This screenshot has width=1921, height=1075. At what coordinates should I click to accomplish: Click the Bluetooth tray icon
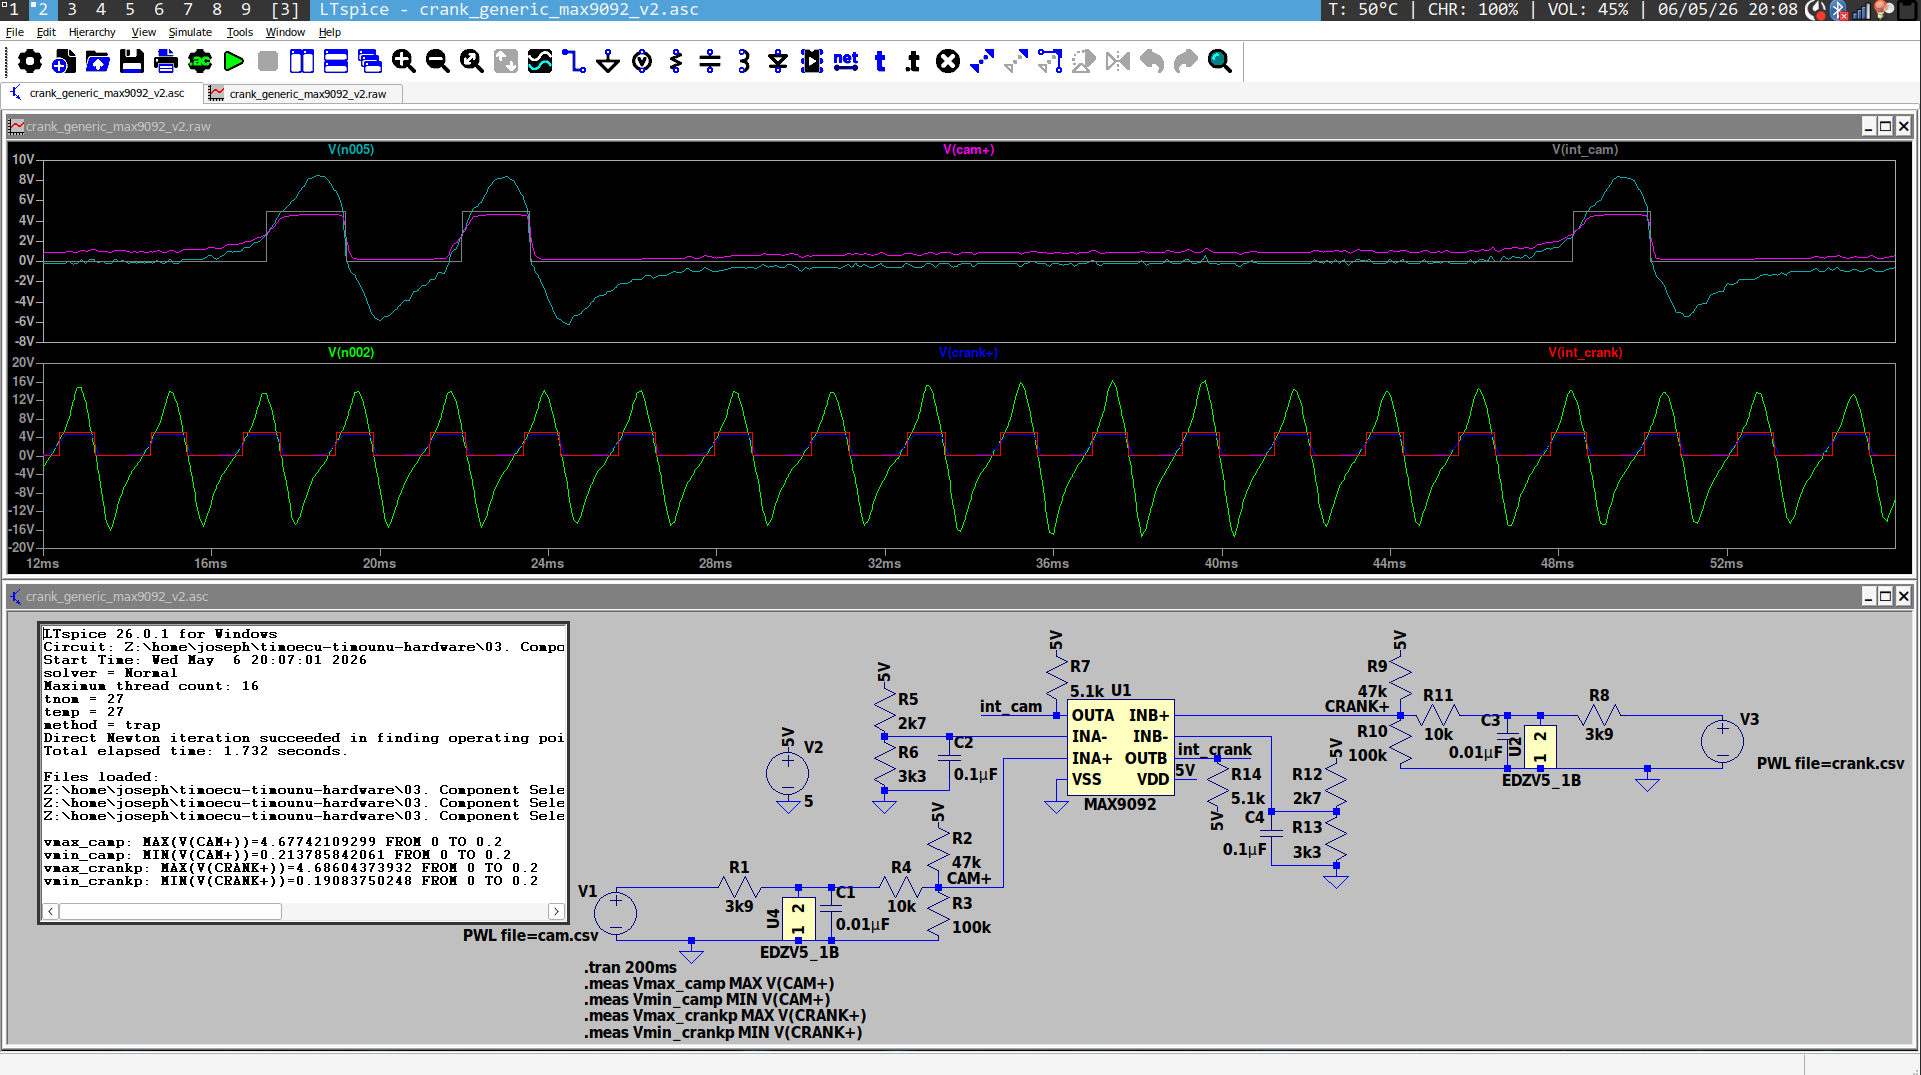pyautogui.click(x=1839, y=10)
